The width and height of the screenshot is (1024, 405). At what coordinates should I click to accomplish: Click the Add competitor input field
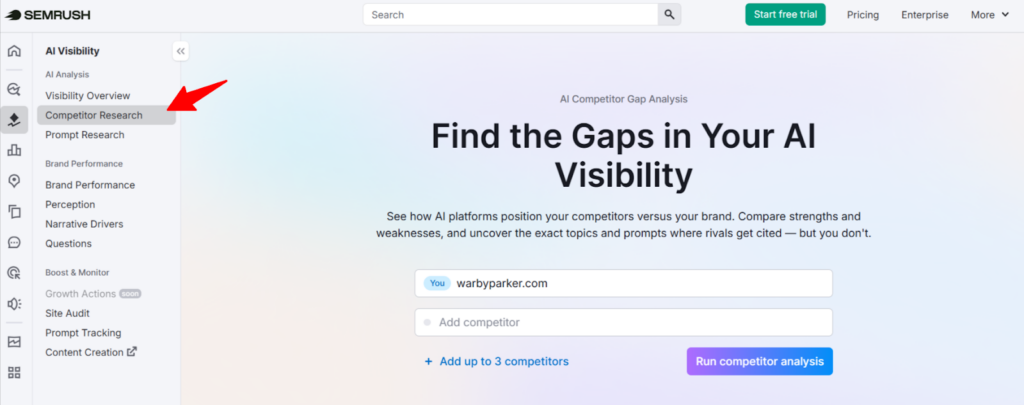point(624,322)
